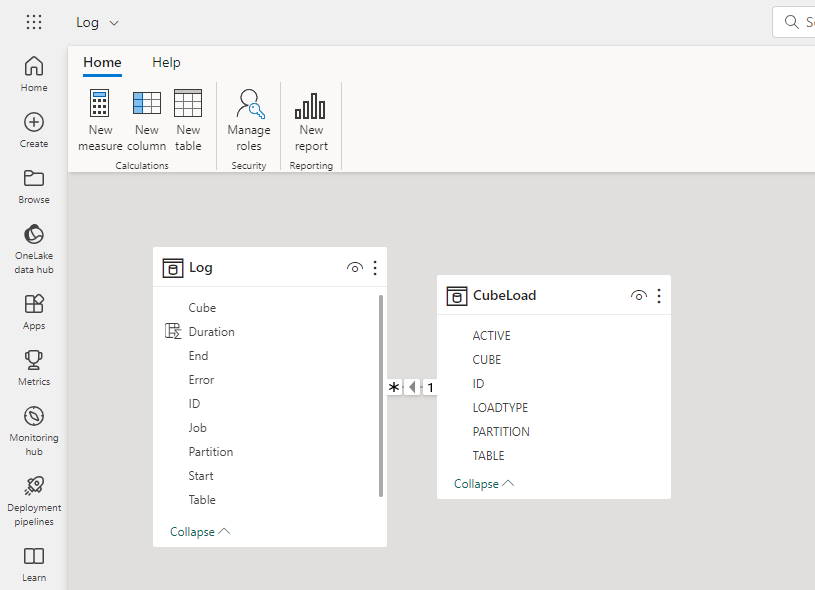Select the one-side marker of relationship
This screenshot has width=815, height=590.
pos(430,387)
